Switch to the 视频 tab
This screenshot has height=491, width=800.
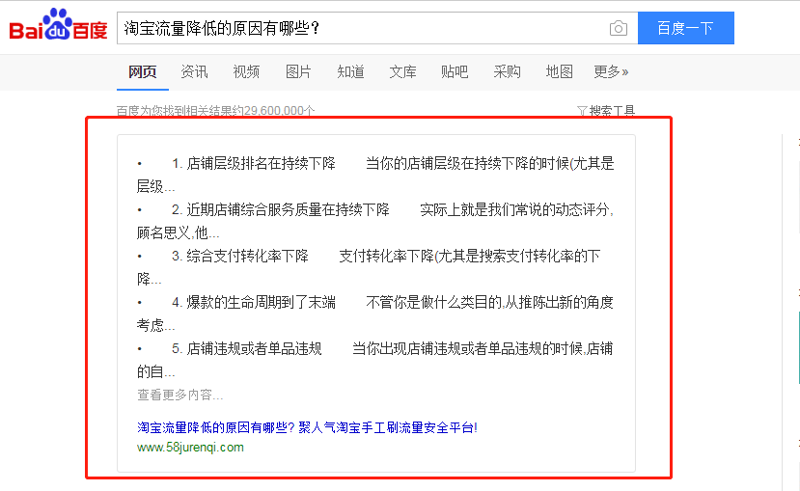point(246,72)
